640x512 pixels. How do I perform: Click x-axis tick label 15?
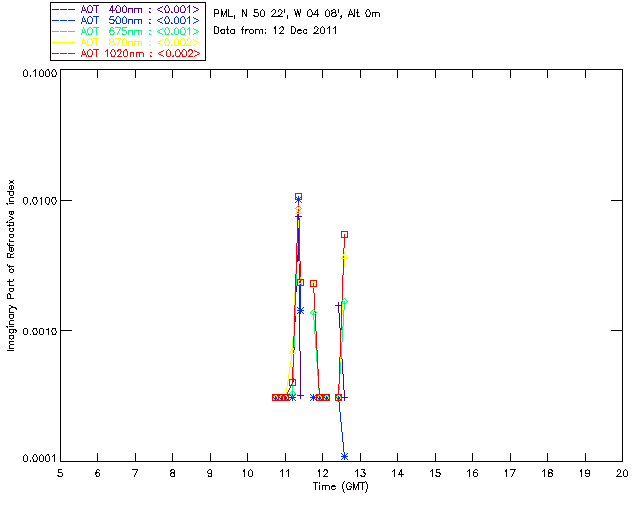pyautogui.click(x=435, y=473)
